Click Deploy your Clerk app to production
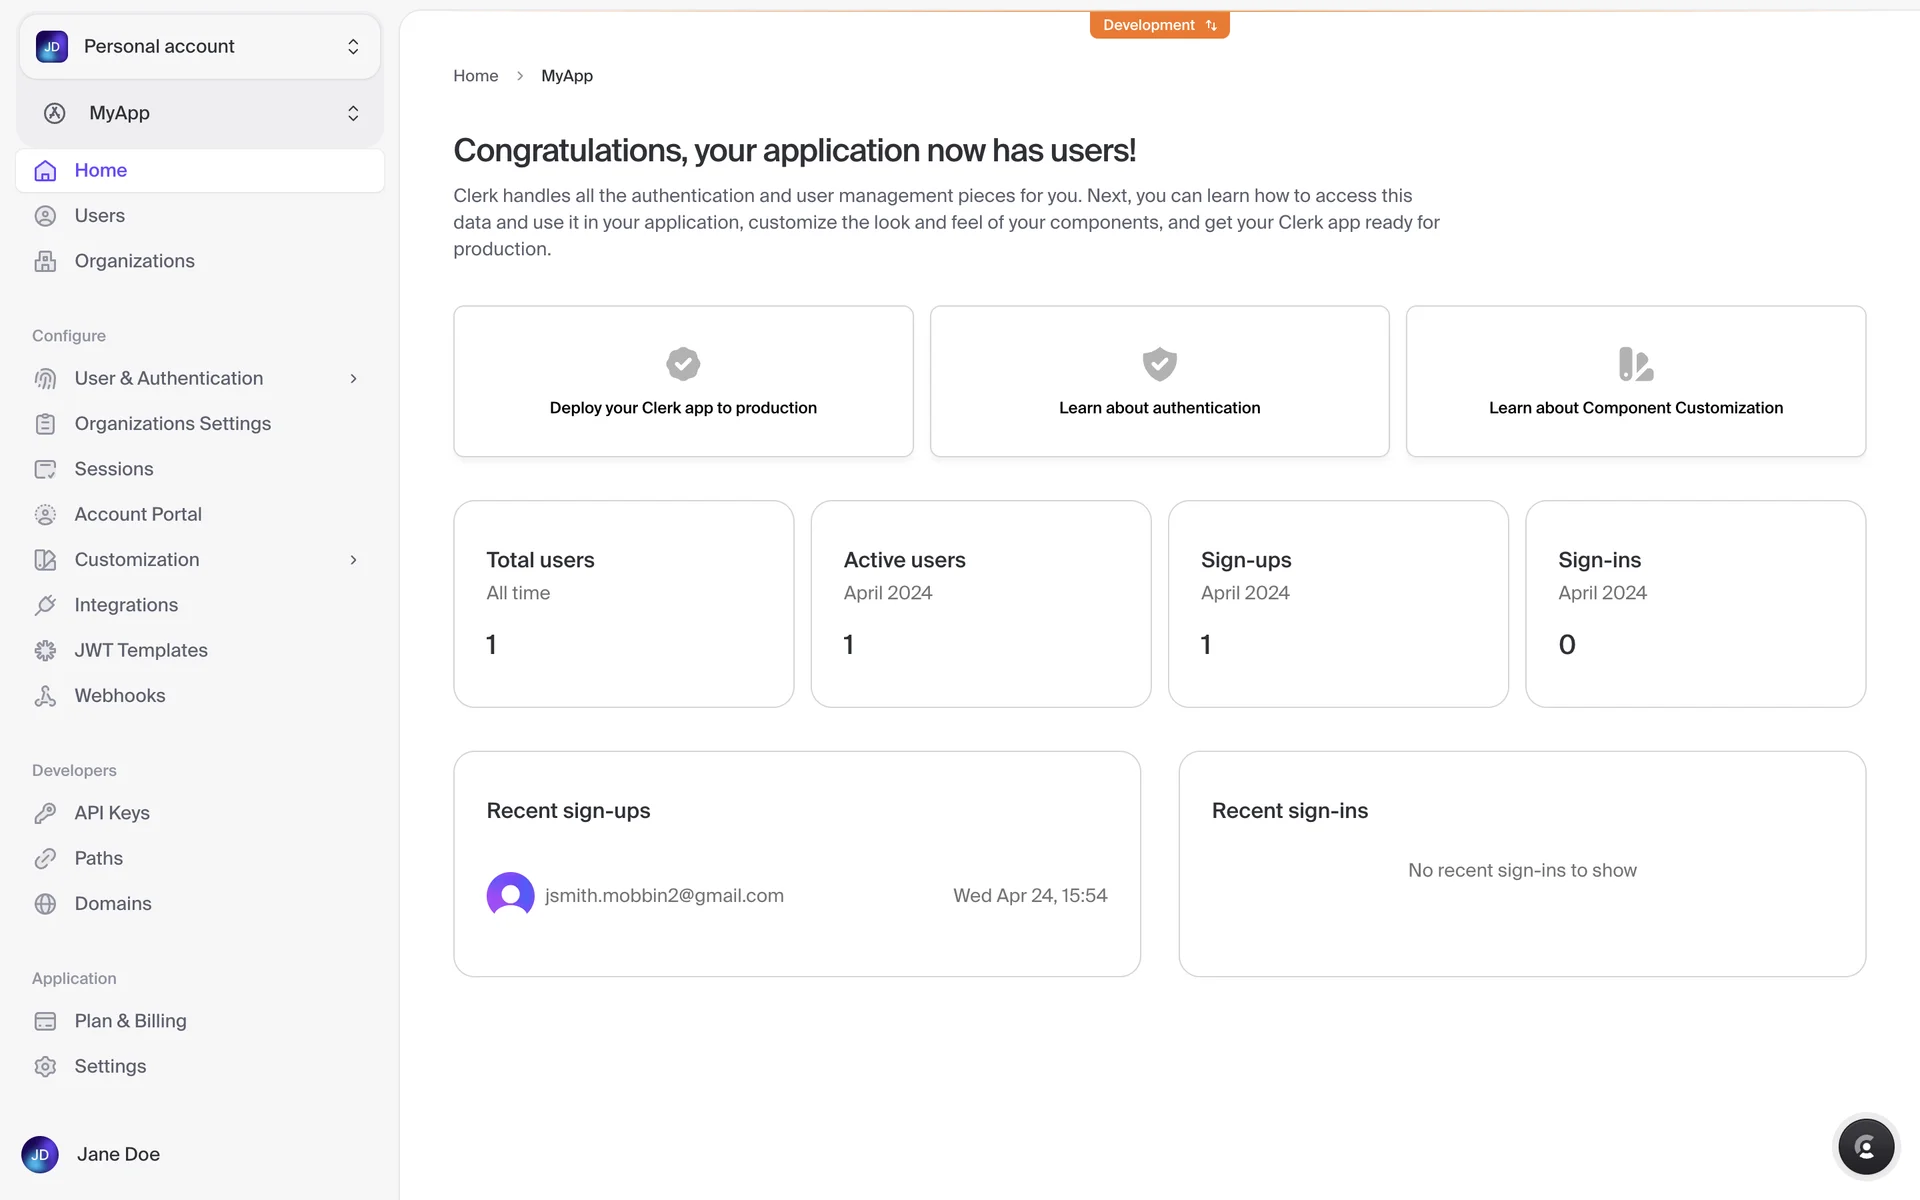This screenshot has width=1920, height=1200. tap(683, 382)
